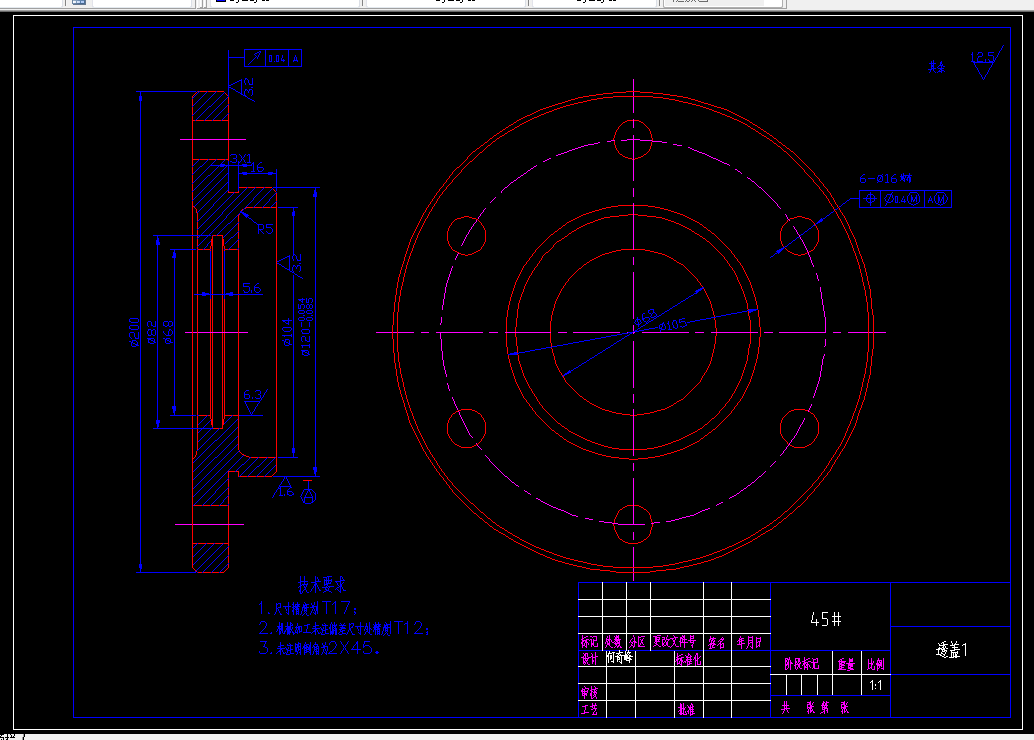Click the 1.6 roughness mark beside datum A
The width and height of the screenshot is (1034, 740).
coord(284,487)
